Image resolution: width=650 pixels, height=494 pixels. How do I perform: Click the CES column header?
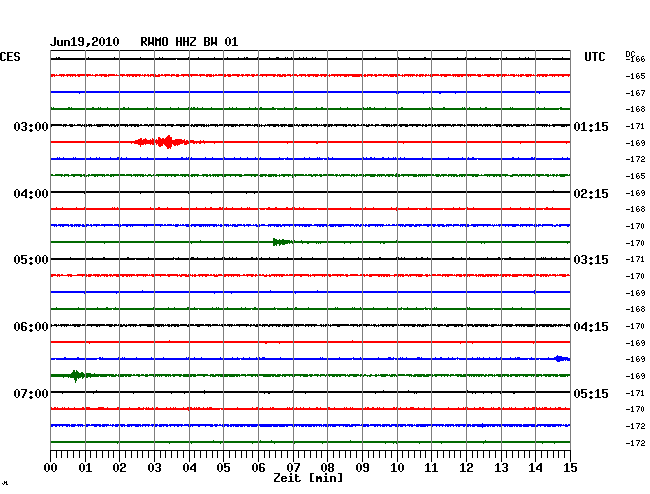pyautogui.click(x=10, y=57)
